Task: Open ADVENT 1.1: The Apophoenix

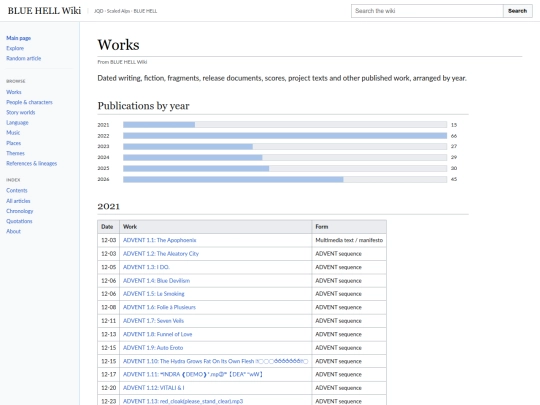Action: point(159,240)
